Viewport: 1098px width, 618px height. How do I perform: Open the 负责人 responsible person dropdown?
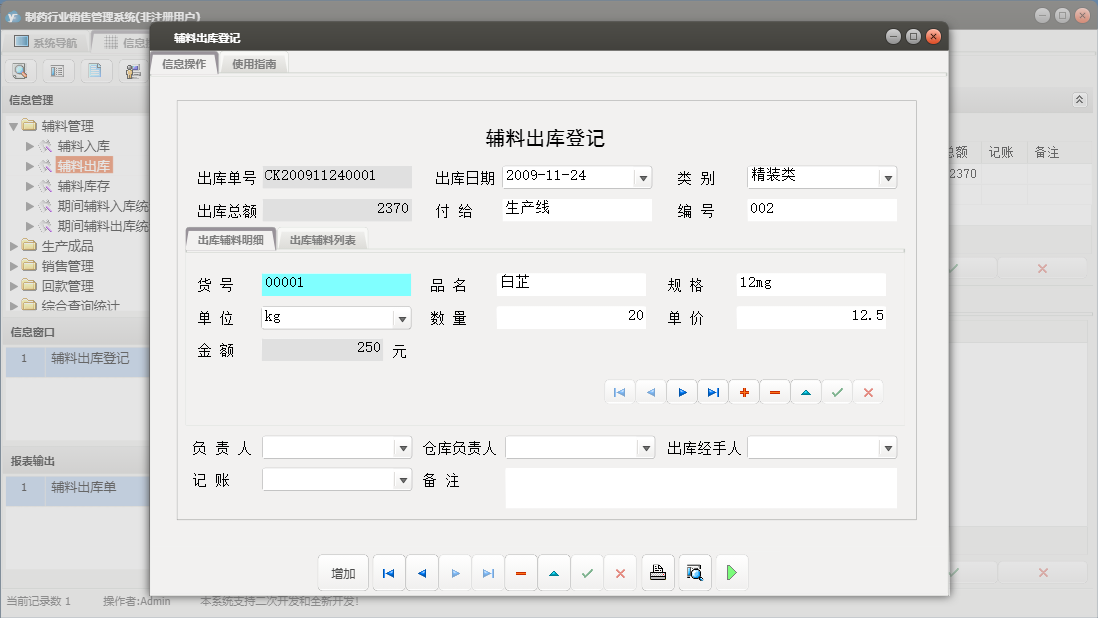403,447
